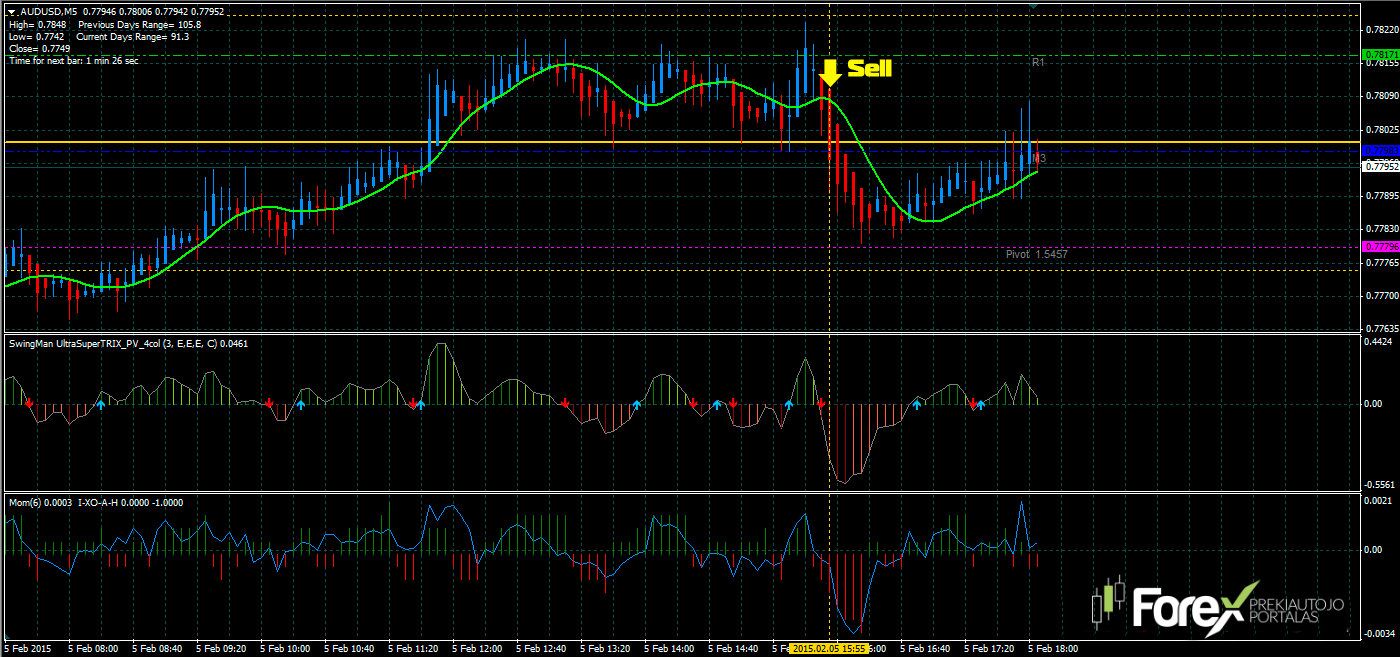Image resolution: width=1400 pixels, height=657 pixels.
Task: Click the green 0.78171 price label
Action: (1380, 54)
